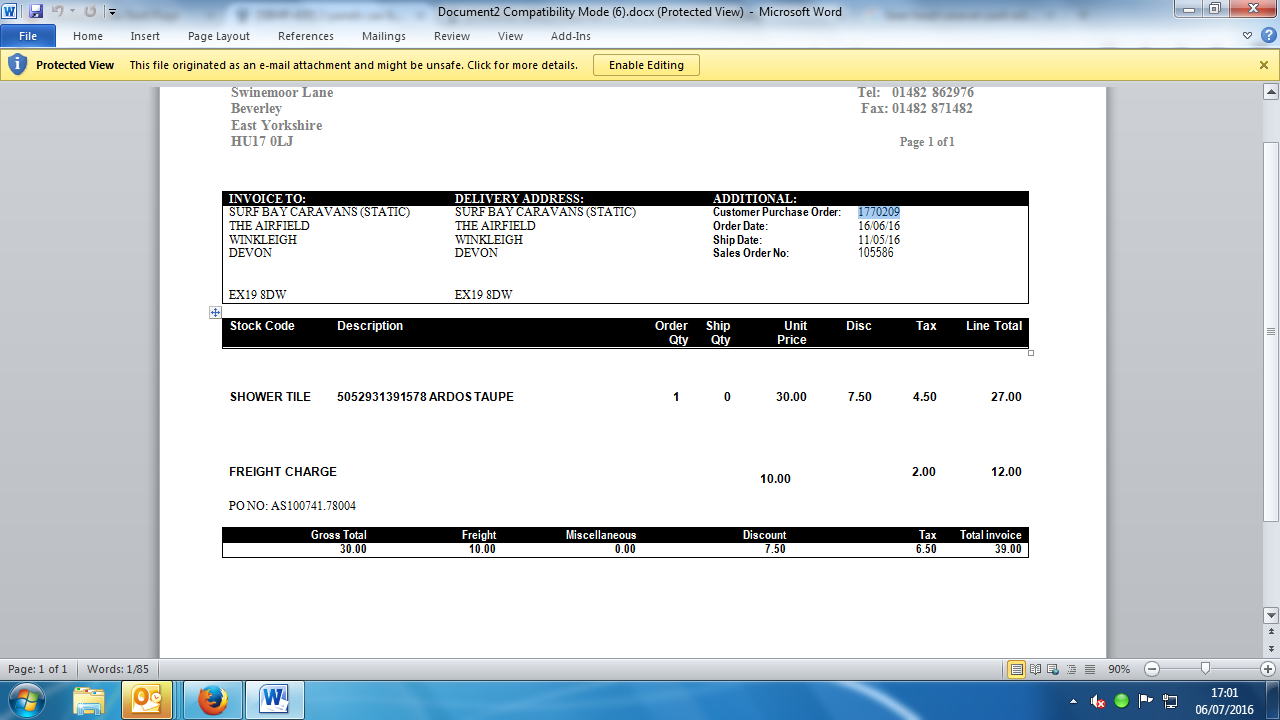Screen dimensions: 1280x720
Task: Toggle Print Layout view button
Action: 1017,669
